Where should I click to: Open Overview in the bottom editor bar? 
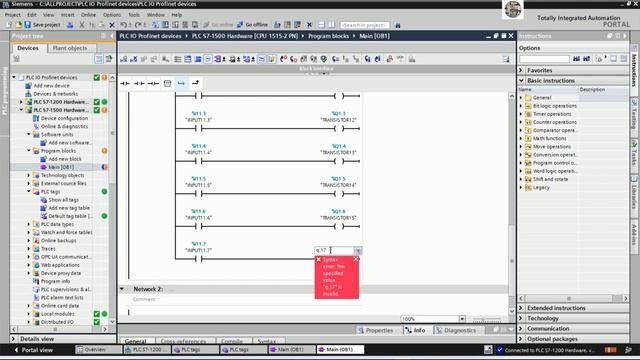pos(98,350)
